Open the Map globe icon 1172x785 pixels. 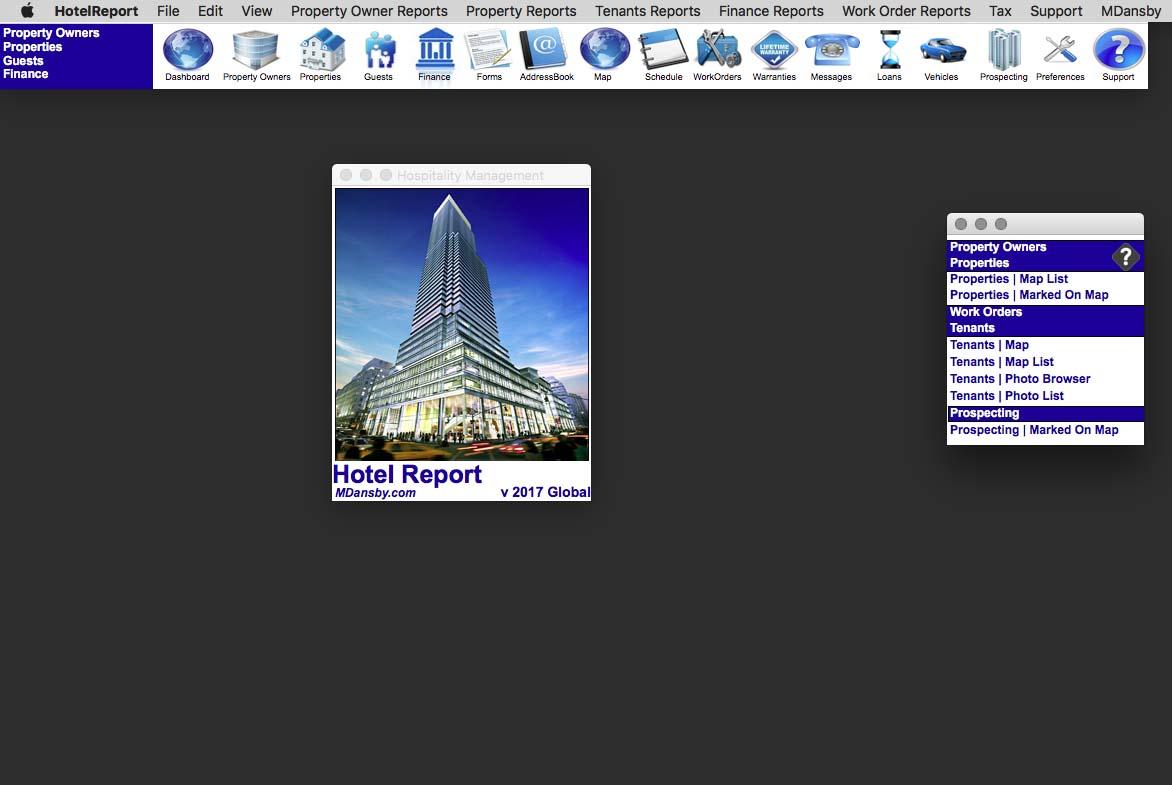[605, 49]
